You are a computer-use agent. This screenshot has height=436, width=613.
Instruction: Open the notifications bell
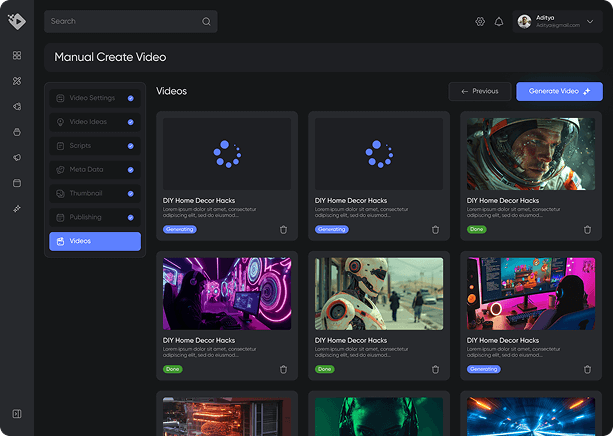click(499, 22)
